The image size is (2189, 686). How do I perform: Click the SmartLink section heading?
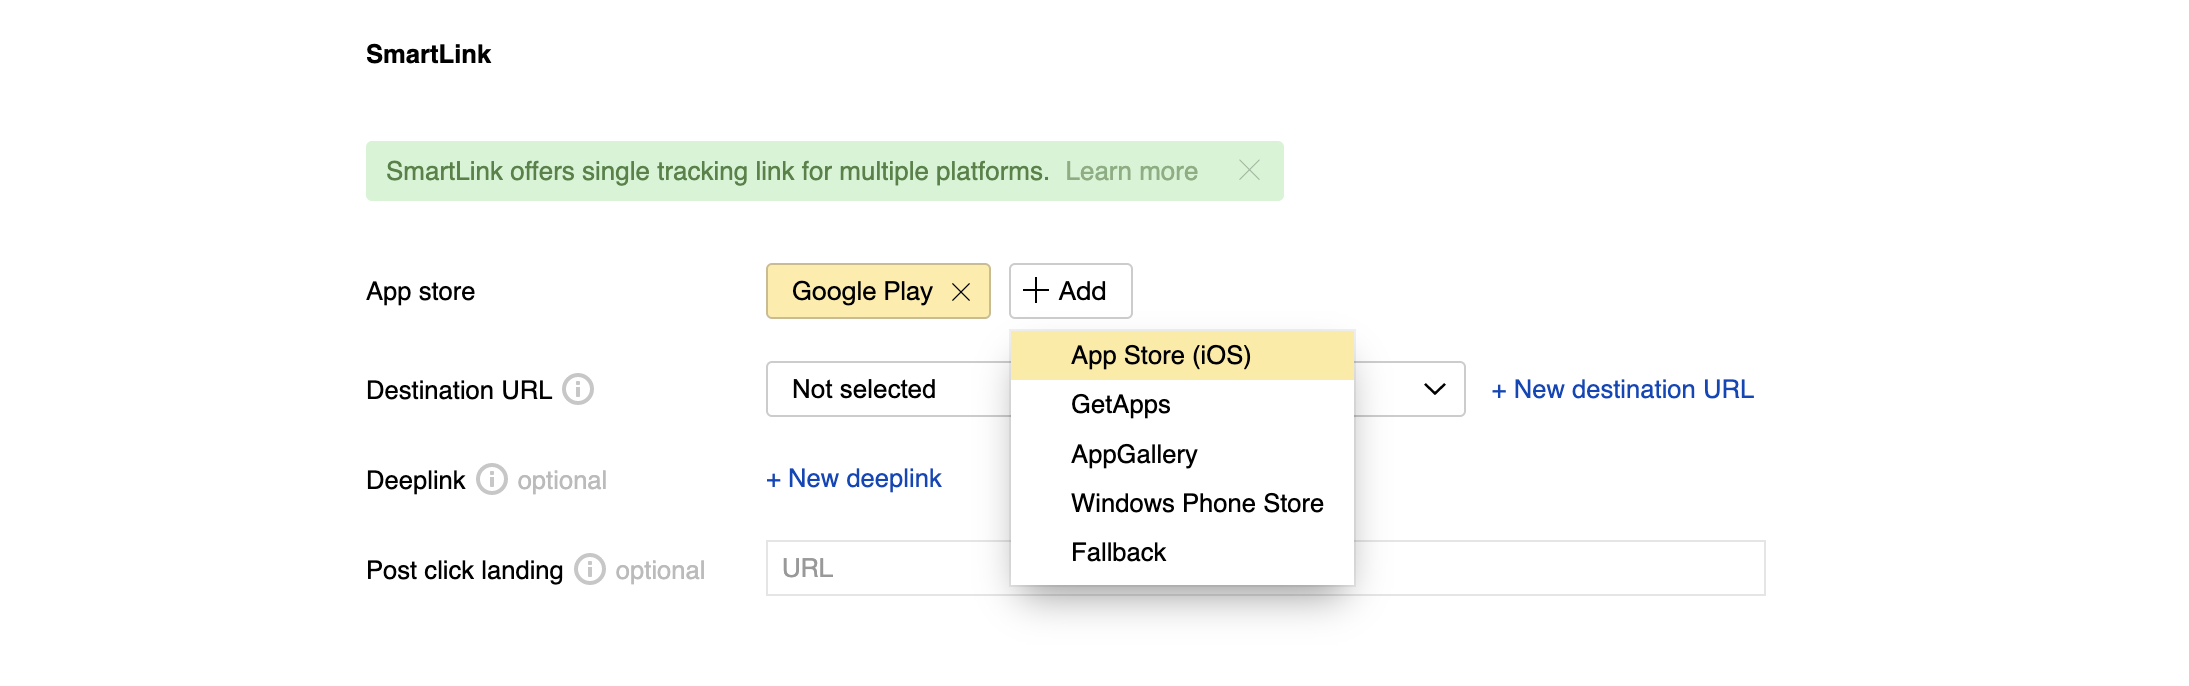click(428, 54)
